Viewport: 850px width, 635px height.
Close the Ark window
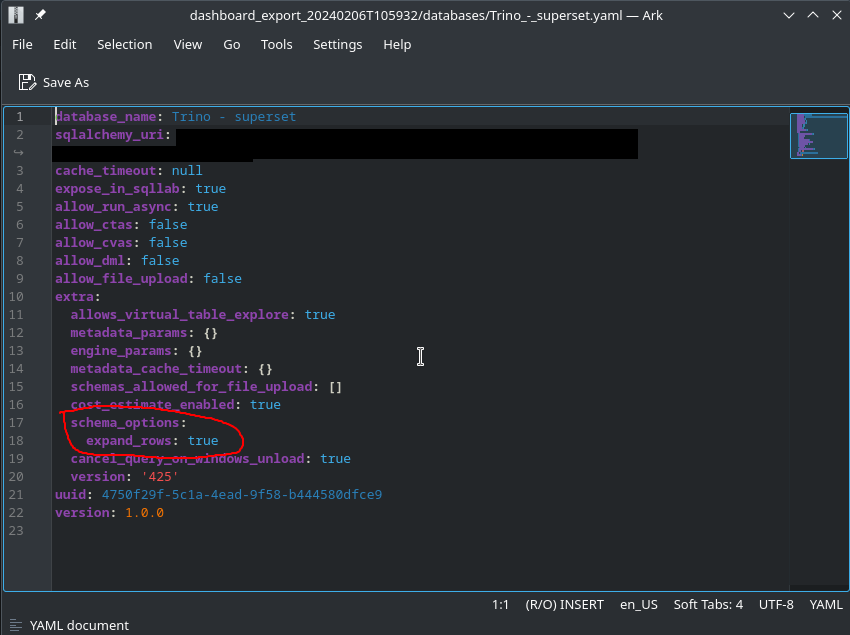(x=836, y=15)
